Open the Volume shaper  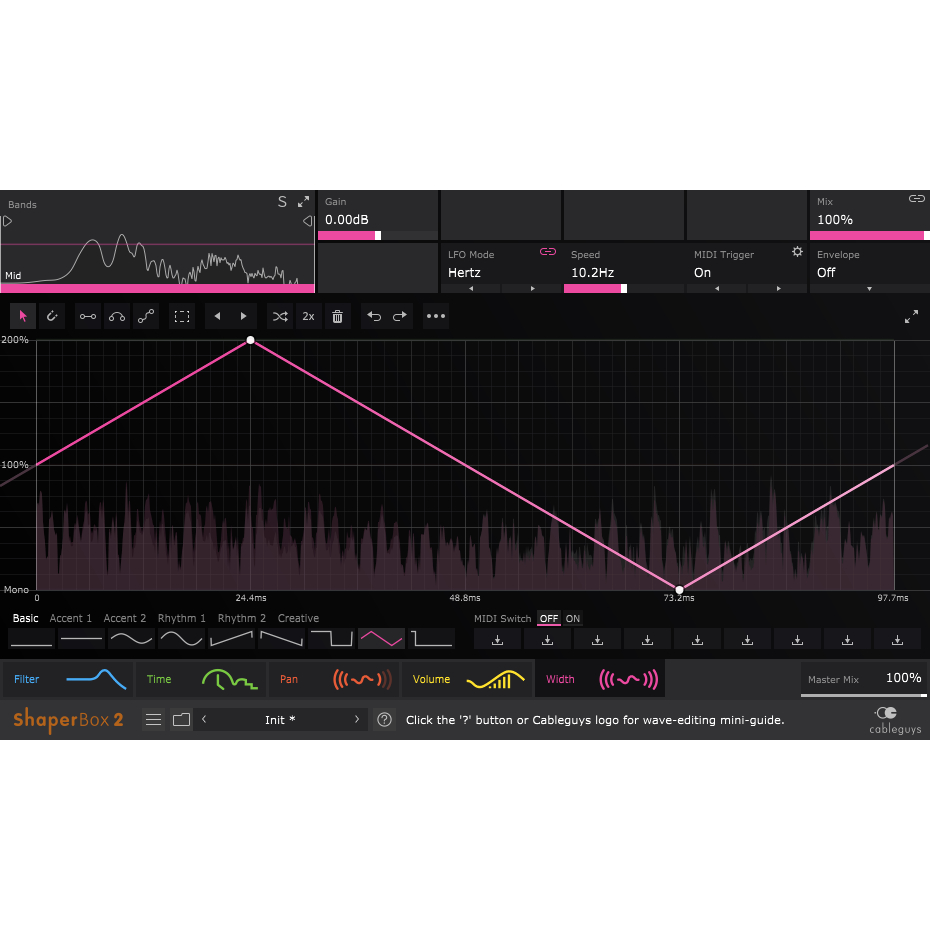tap(467, 679)
